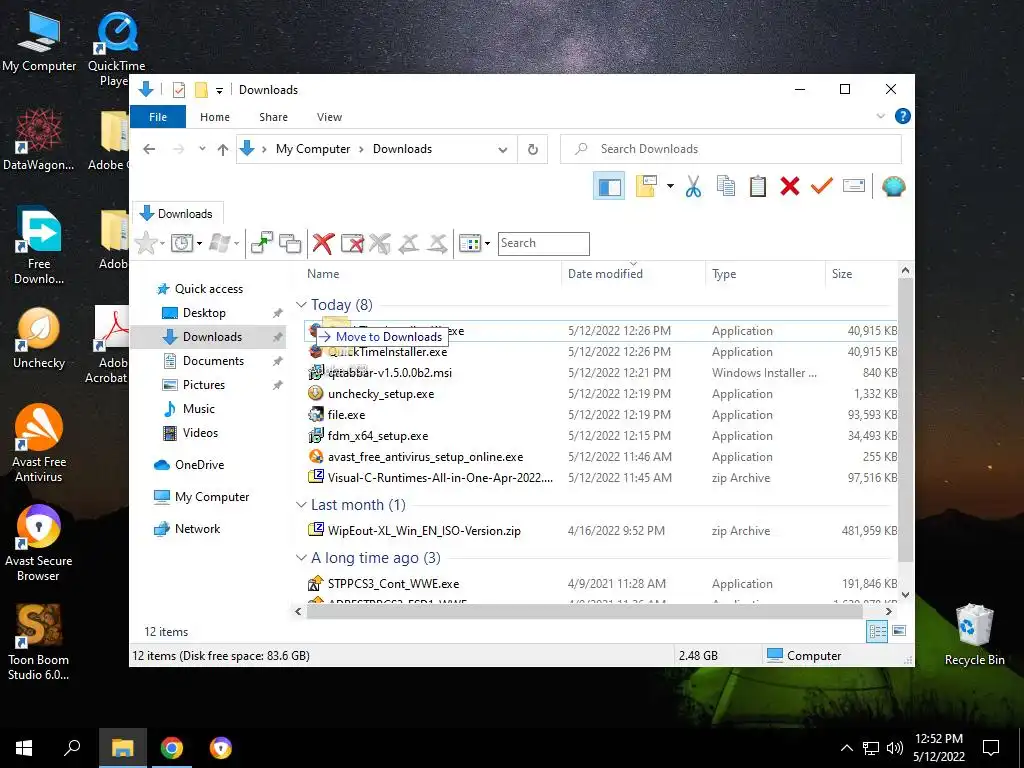Click the Properties checkmark quick access icon
1024x768 pixels.
(179, 90)
